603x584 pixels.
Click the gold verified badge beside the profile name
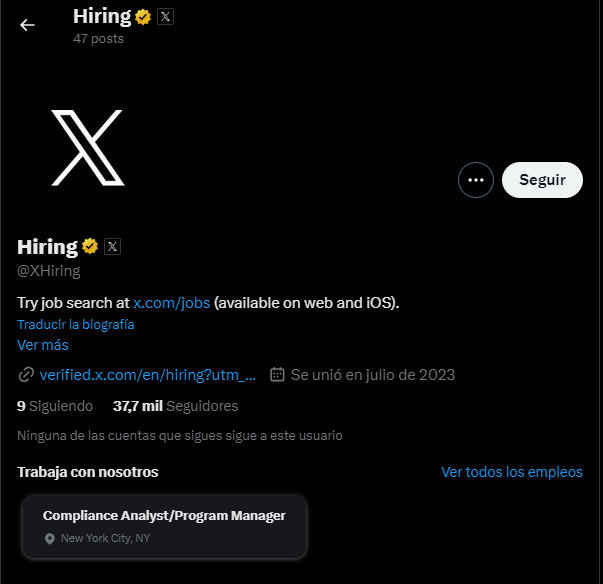pyautogui.click(x=90, y=246)
